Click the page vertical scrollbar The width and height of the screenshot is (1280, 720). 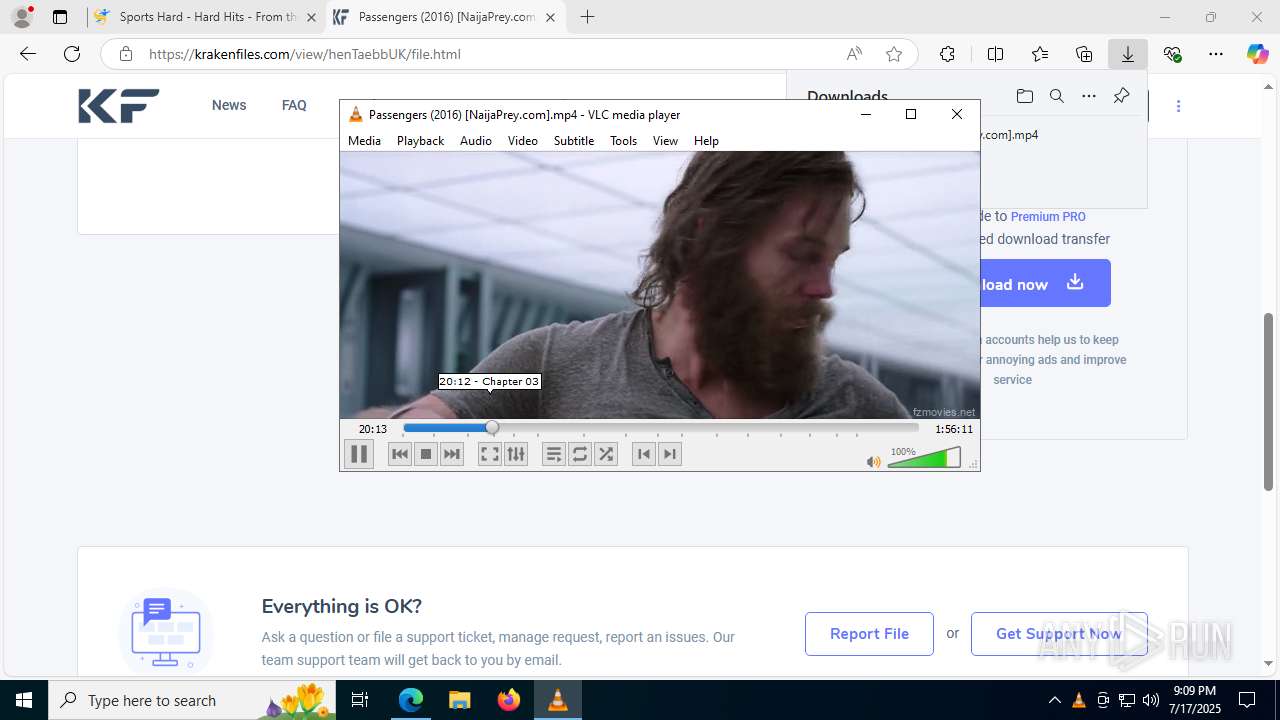(1269, 402)
